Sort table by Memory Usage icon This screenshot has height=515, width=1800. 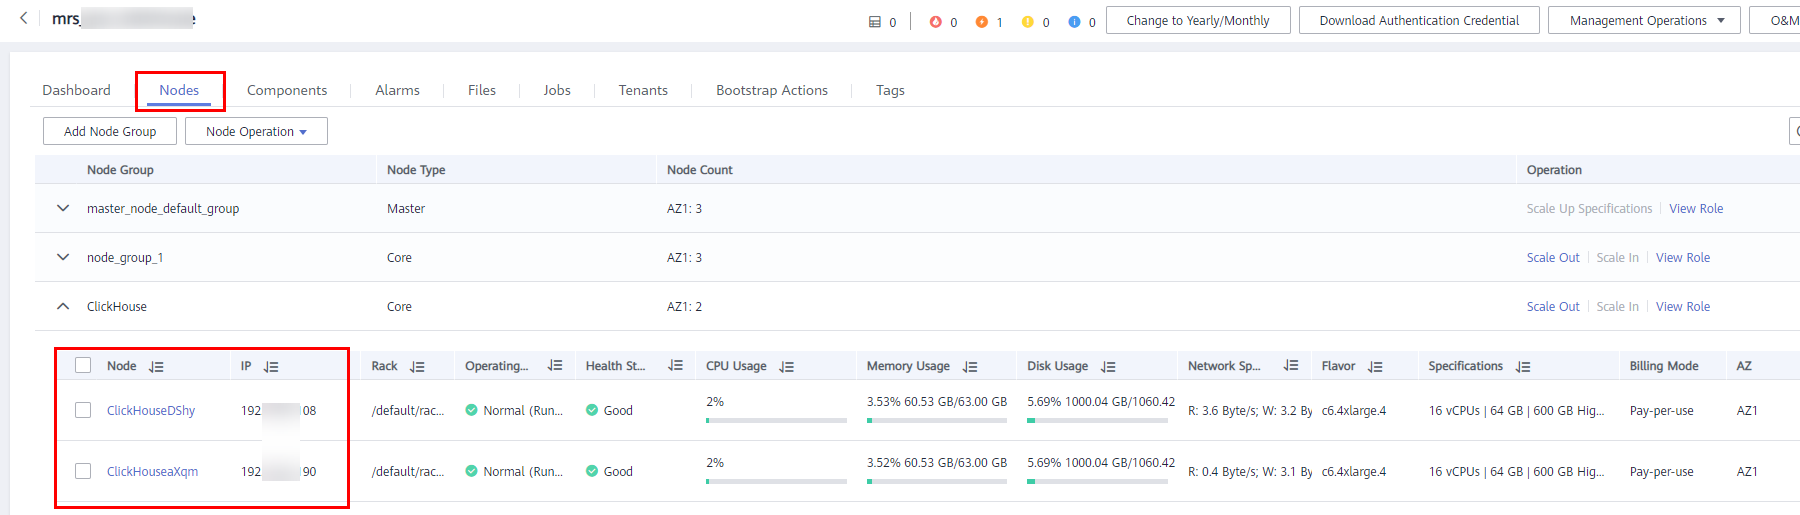(970, 367)
